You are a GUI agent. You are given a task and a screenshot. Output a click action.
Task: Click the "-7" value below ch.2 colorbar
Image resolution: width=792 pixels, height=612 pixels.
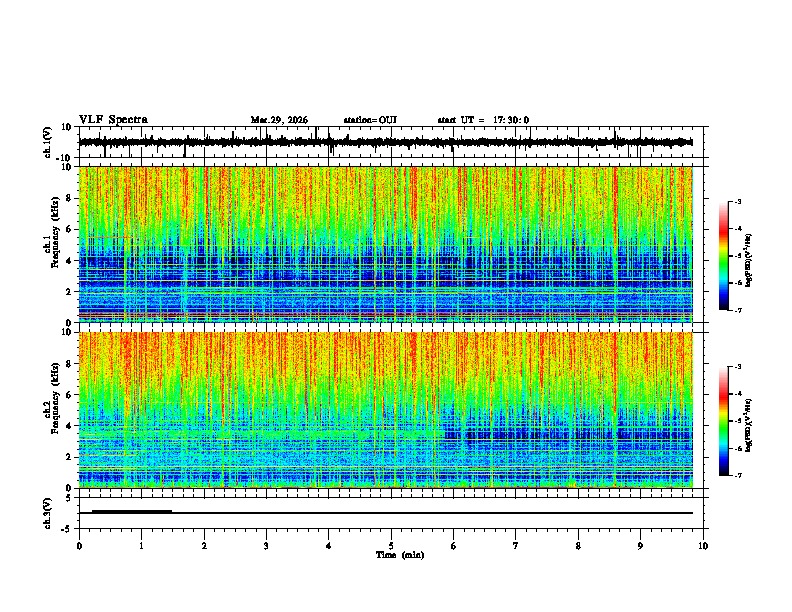click(x=737, y=475)
